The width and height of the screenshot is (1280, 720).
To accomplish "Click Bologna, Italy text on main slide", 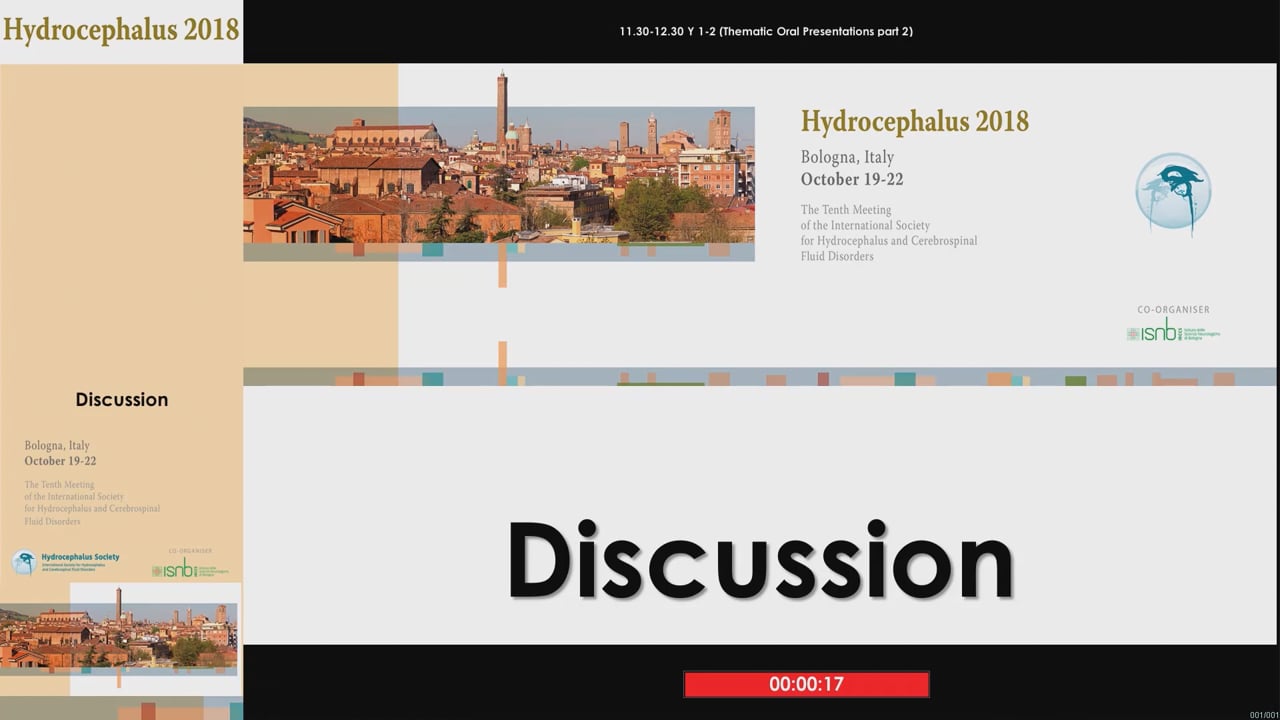I will pos(847,157).
